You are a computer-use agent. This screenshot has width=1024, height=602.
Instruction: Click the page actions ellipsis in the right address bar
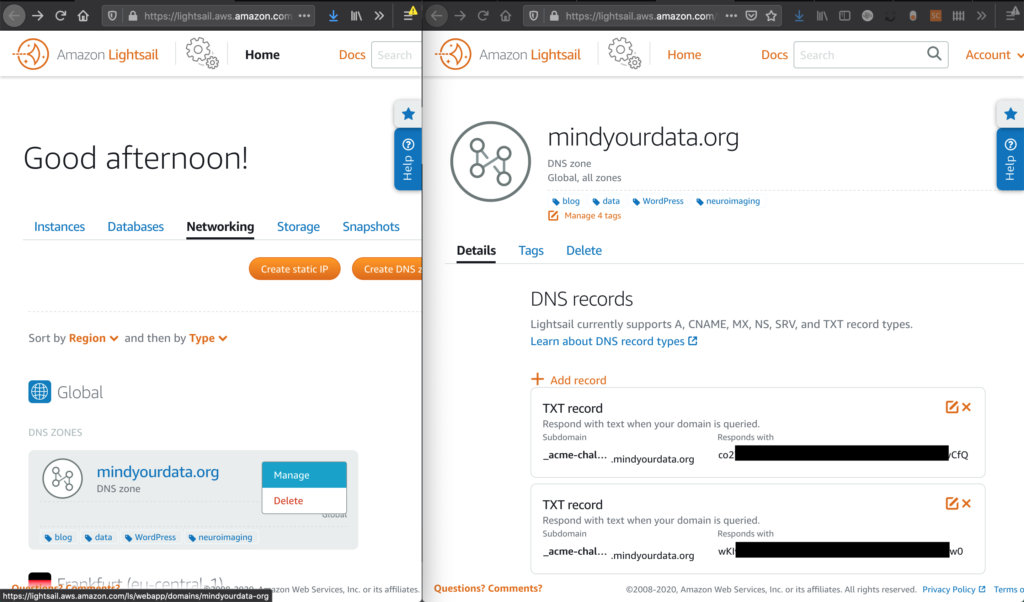tap(731, 16)
